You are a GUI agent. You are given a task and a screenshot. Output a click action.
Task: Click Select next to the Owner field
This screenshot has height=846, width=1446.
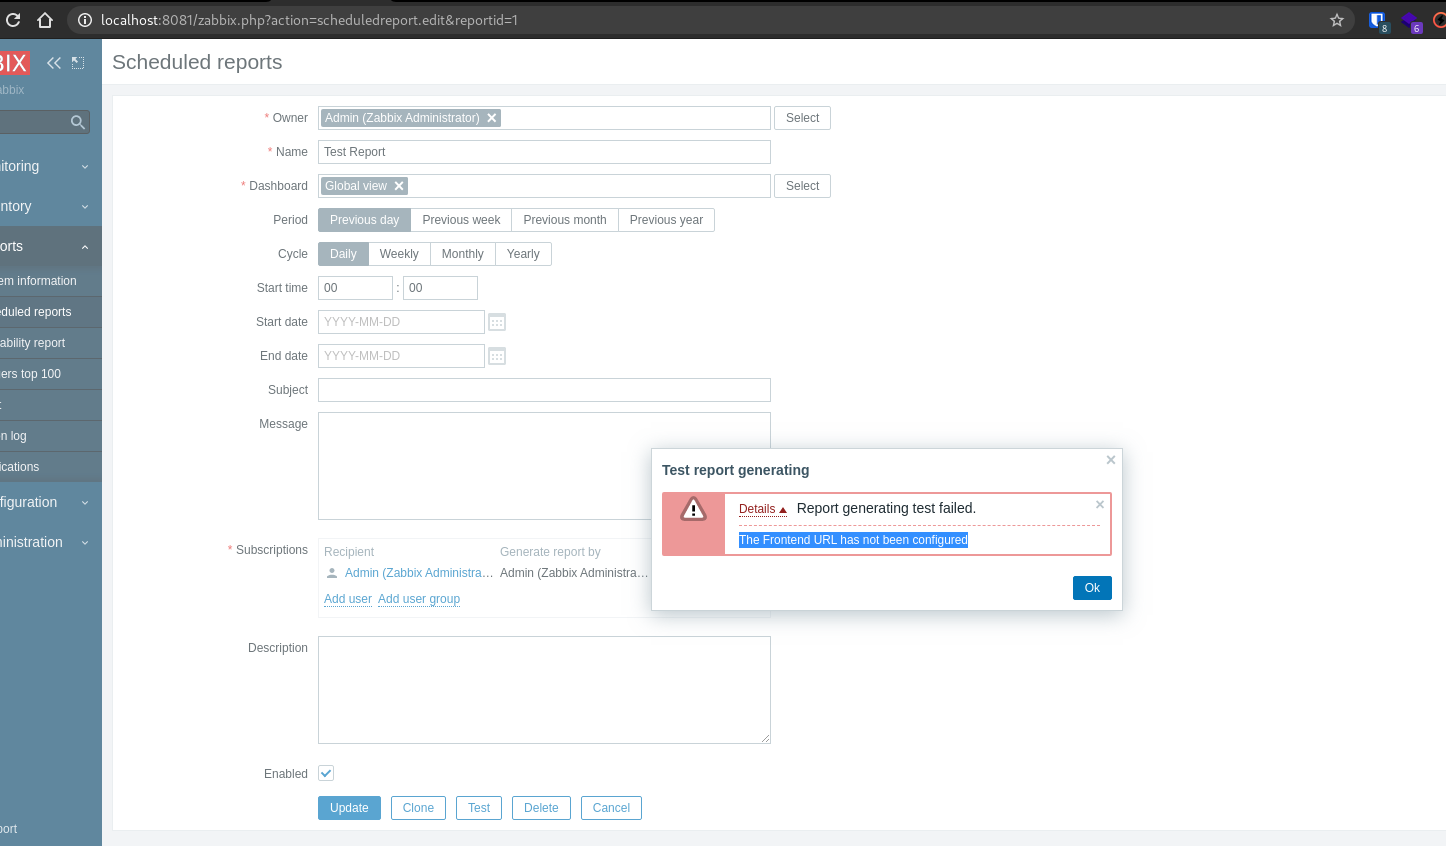802,118
